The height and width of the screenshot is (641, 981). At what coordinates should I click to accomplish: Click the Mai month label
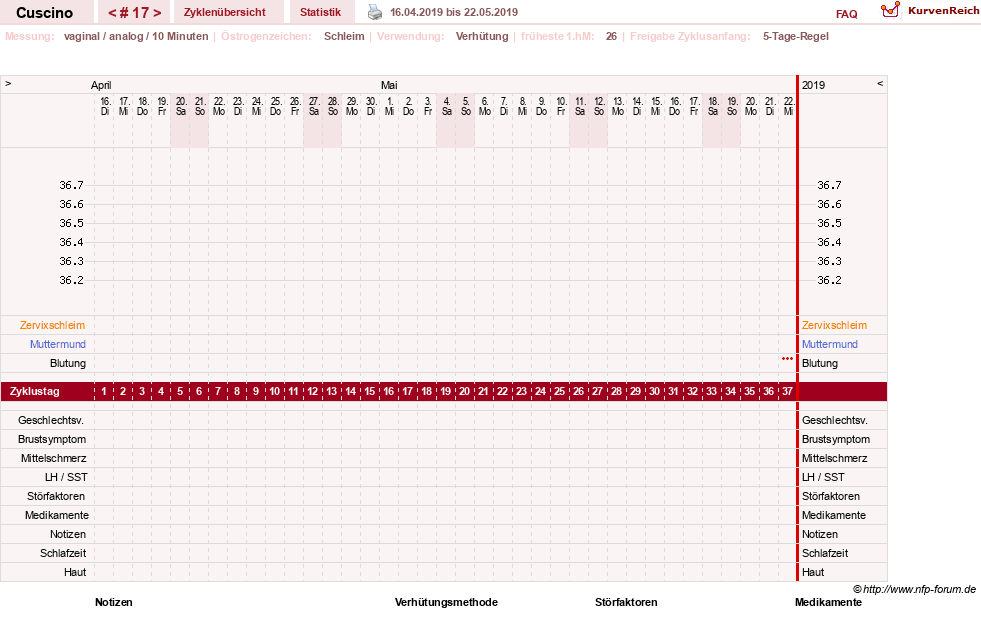[389, 85]
